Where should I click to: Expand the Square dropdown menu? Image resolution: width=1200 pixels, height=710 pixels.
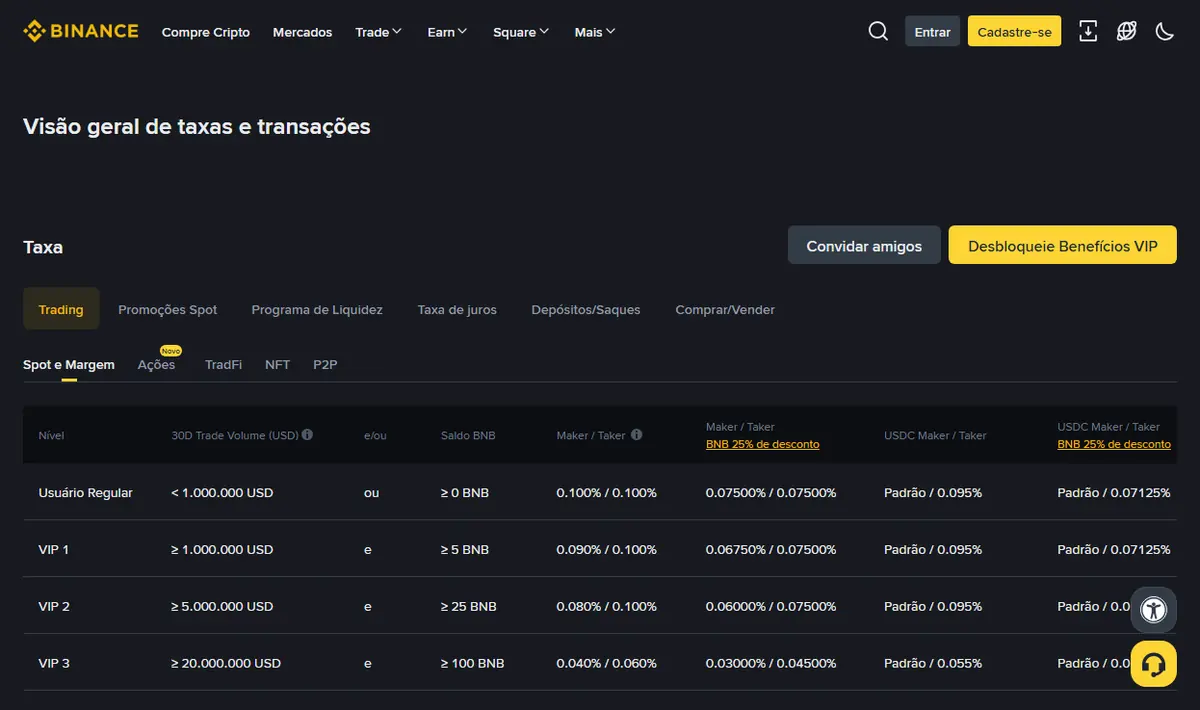pyautogui.click(x=521, y=32)
